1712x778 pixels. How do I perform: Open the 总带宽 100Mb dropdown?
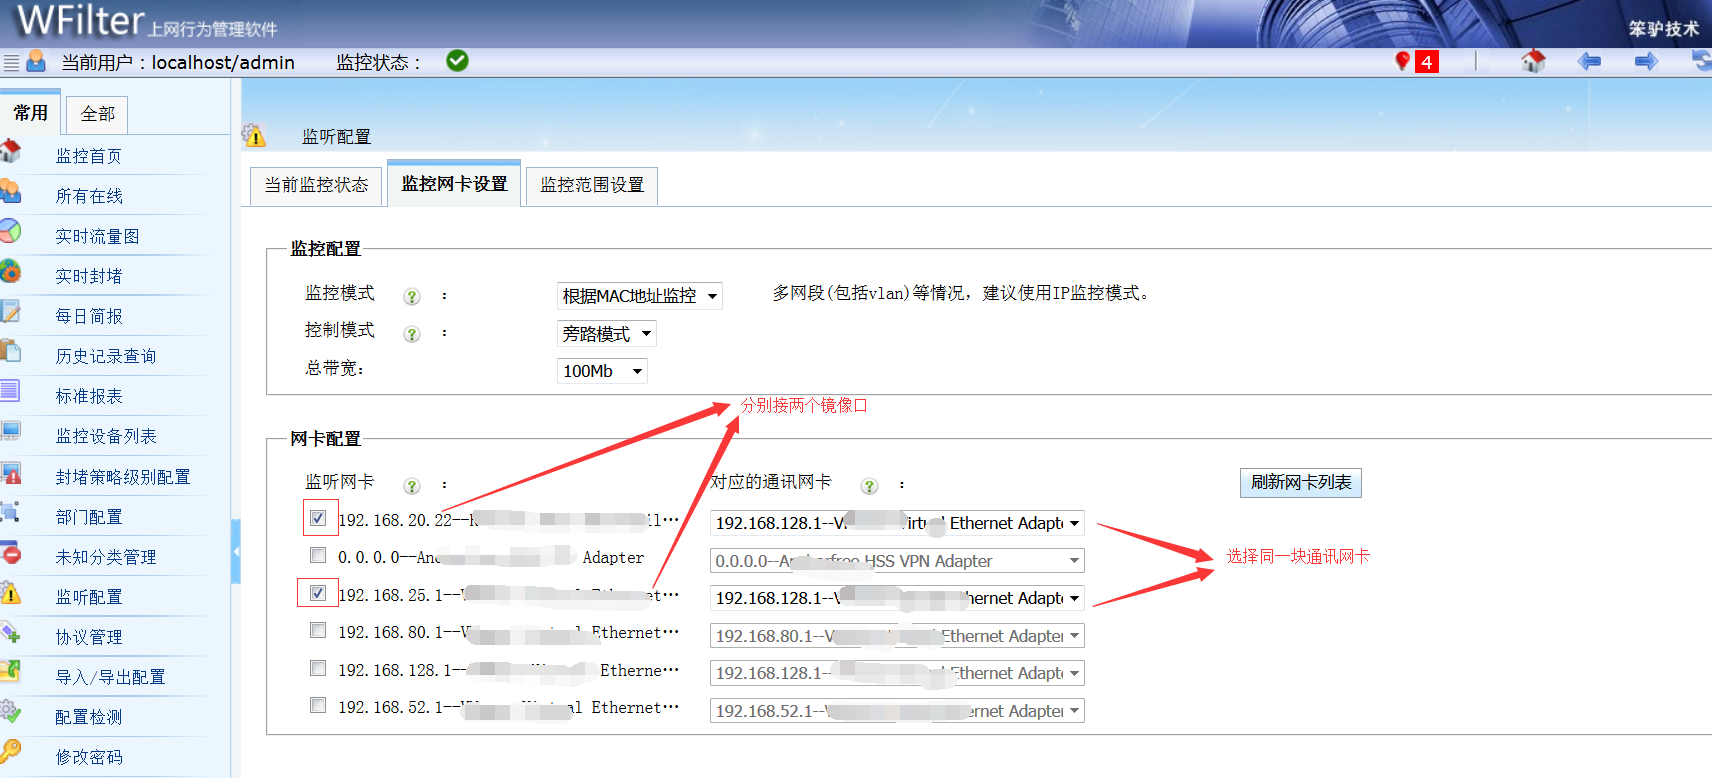coord(602,371)
